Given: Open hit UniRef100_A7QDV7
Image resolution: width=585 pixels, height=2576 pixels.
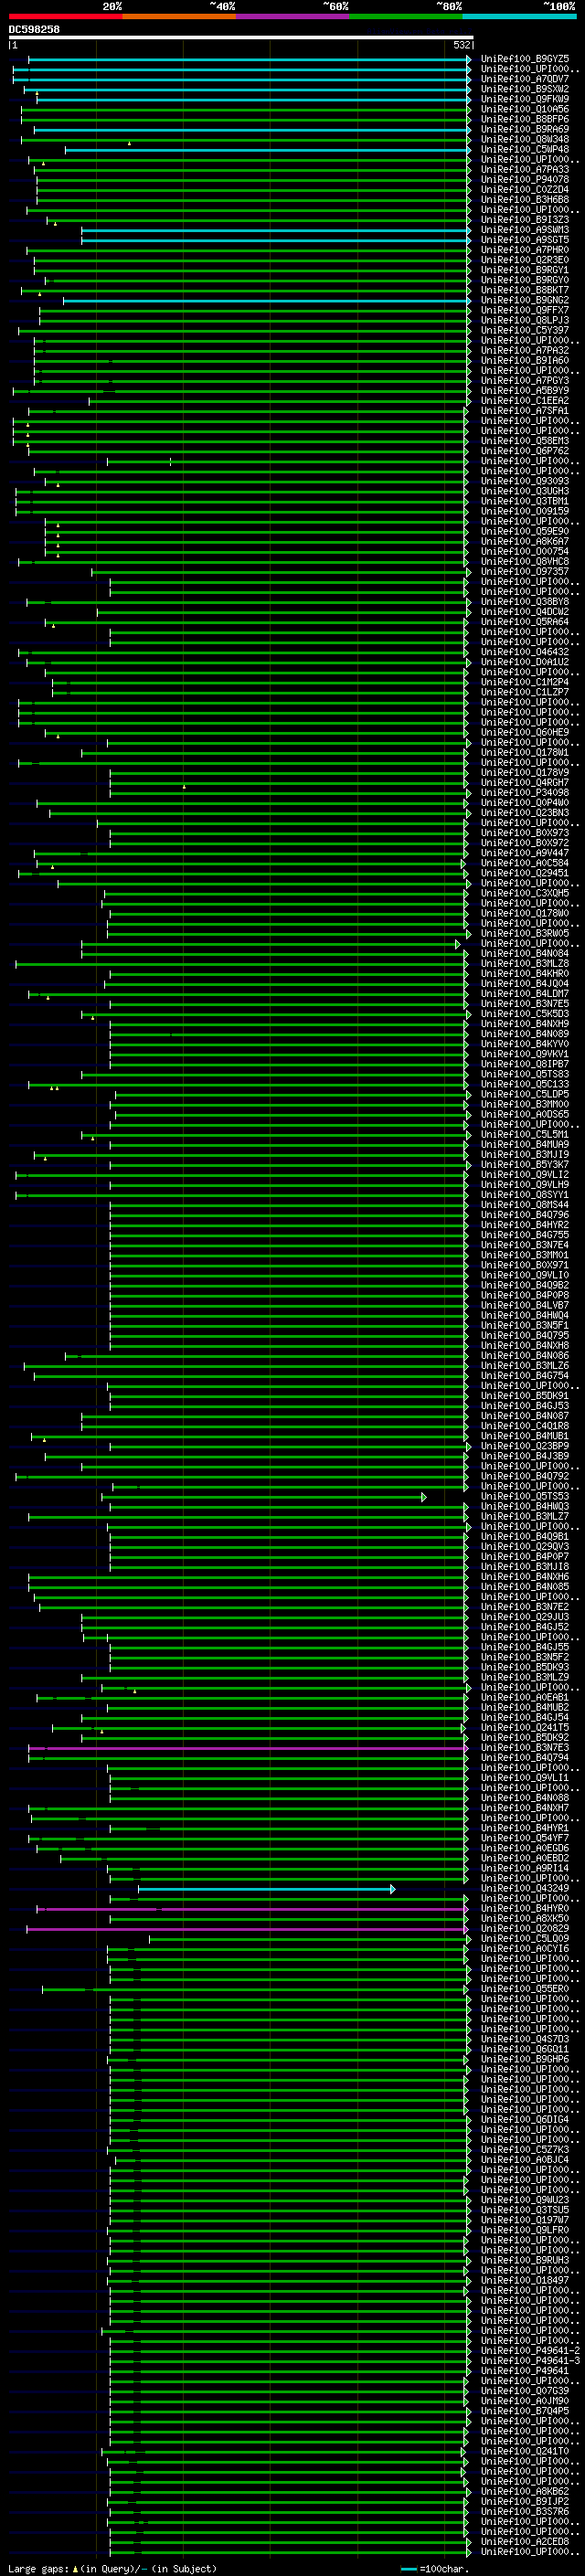Looking at the screenshot, I should pyautogui.click(x=525, y=80).
